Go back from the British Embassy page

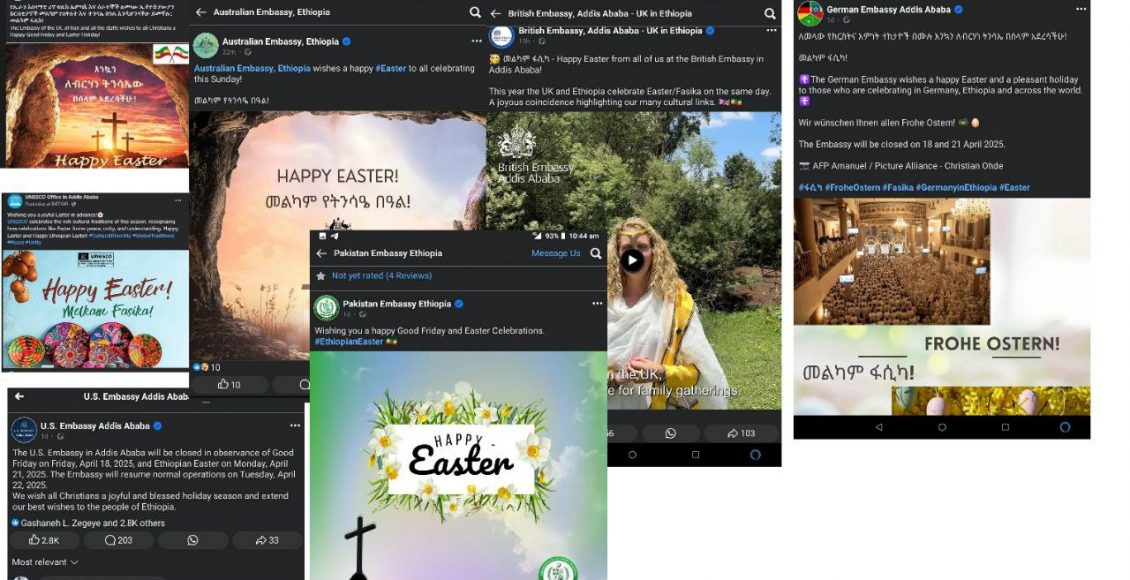[x=495, y=14]
